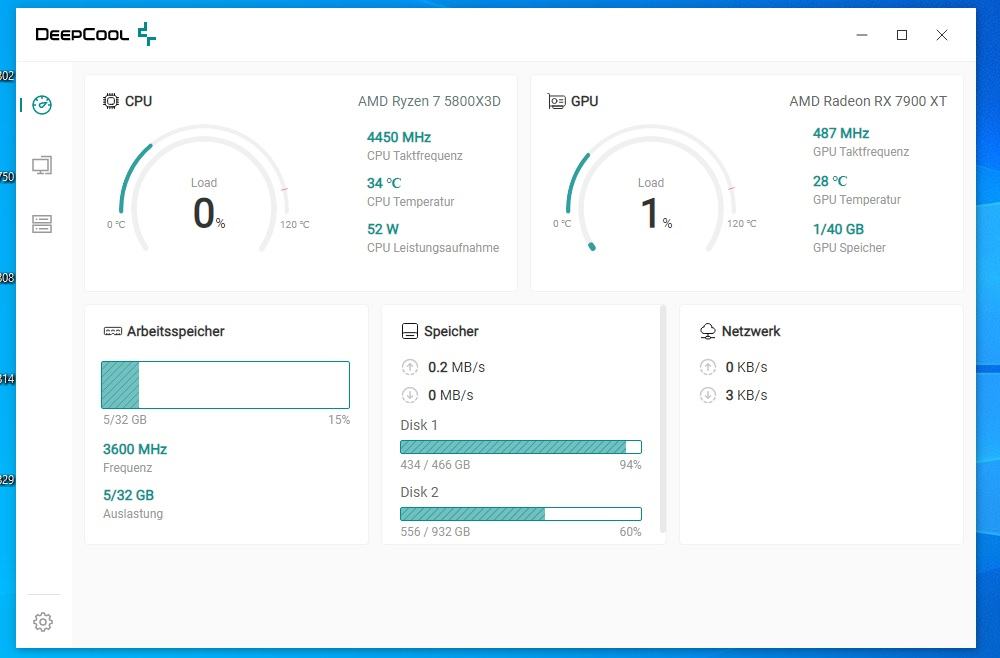The image size is (1000, 658).
Task: Click the 487 MHz GPU frequency value
Action: tap(841, 133)
